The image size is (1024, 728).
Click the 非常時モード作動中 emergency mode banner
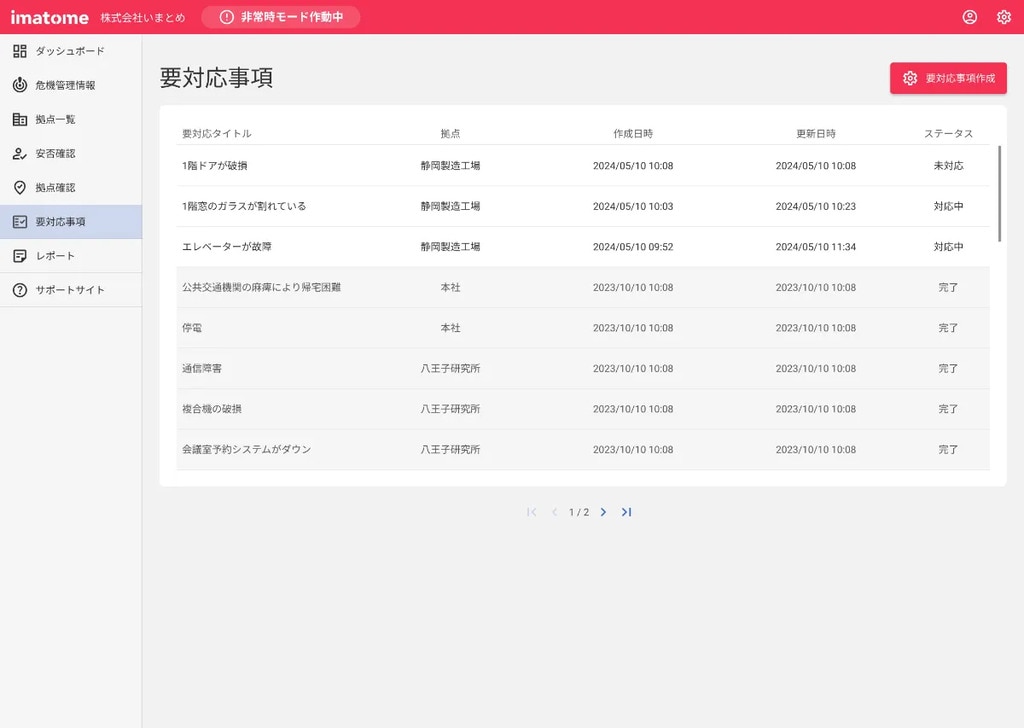280,17
